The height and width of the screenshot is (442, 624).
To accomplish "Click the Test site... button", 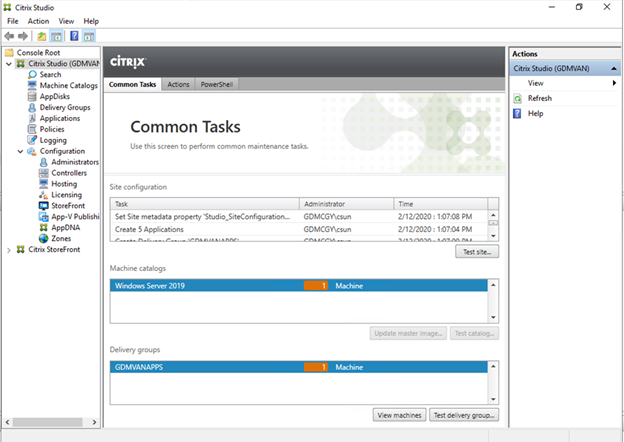I will tap(477, 252).
